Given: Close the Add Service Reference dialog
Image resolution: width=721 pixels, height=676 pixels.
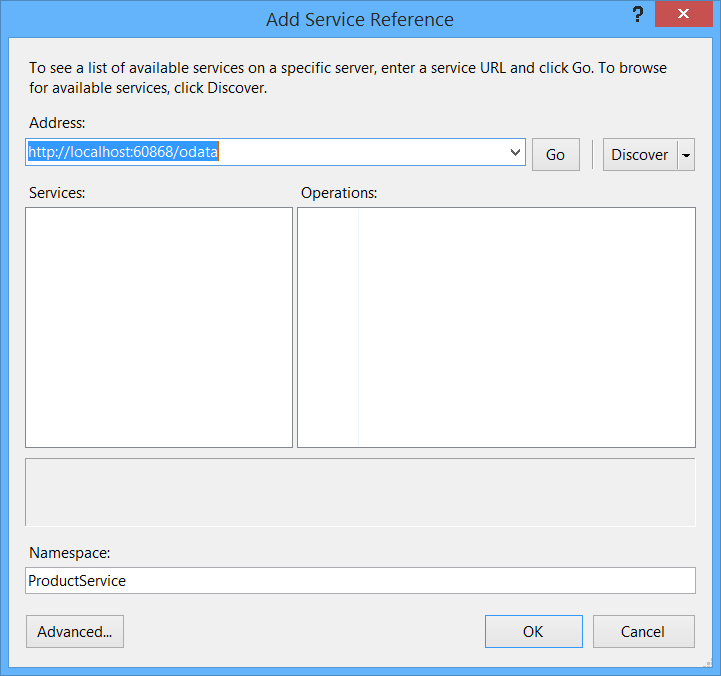Looking at the screenshot, I should [x=684, y=15].
